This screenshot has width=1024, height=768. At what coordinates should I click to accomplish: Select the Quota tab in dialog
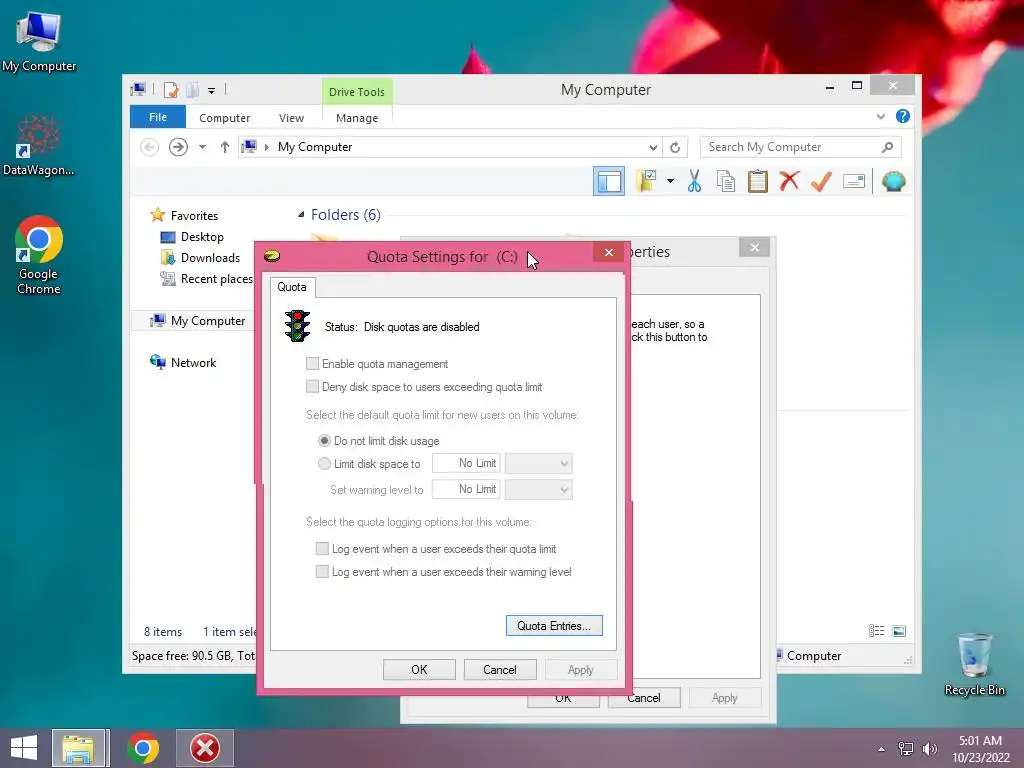(291, 287)
